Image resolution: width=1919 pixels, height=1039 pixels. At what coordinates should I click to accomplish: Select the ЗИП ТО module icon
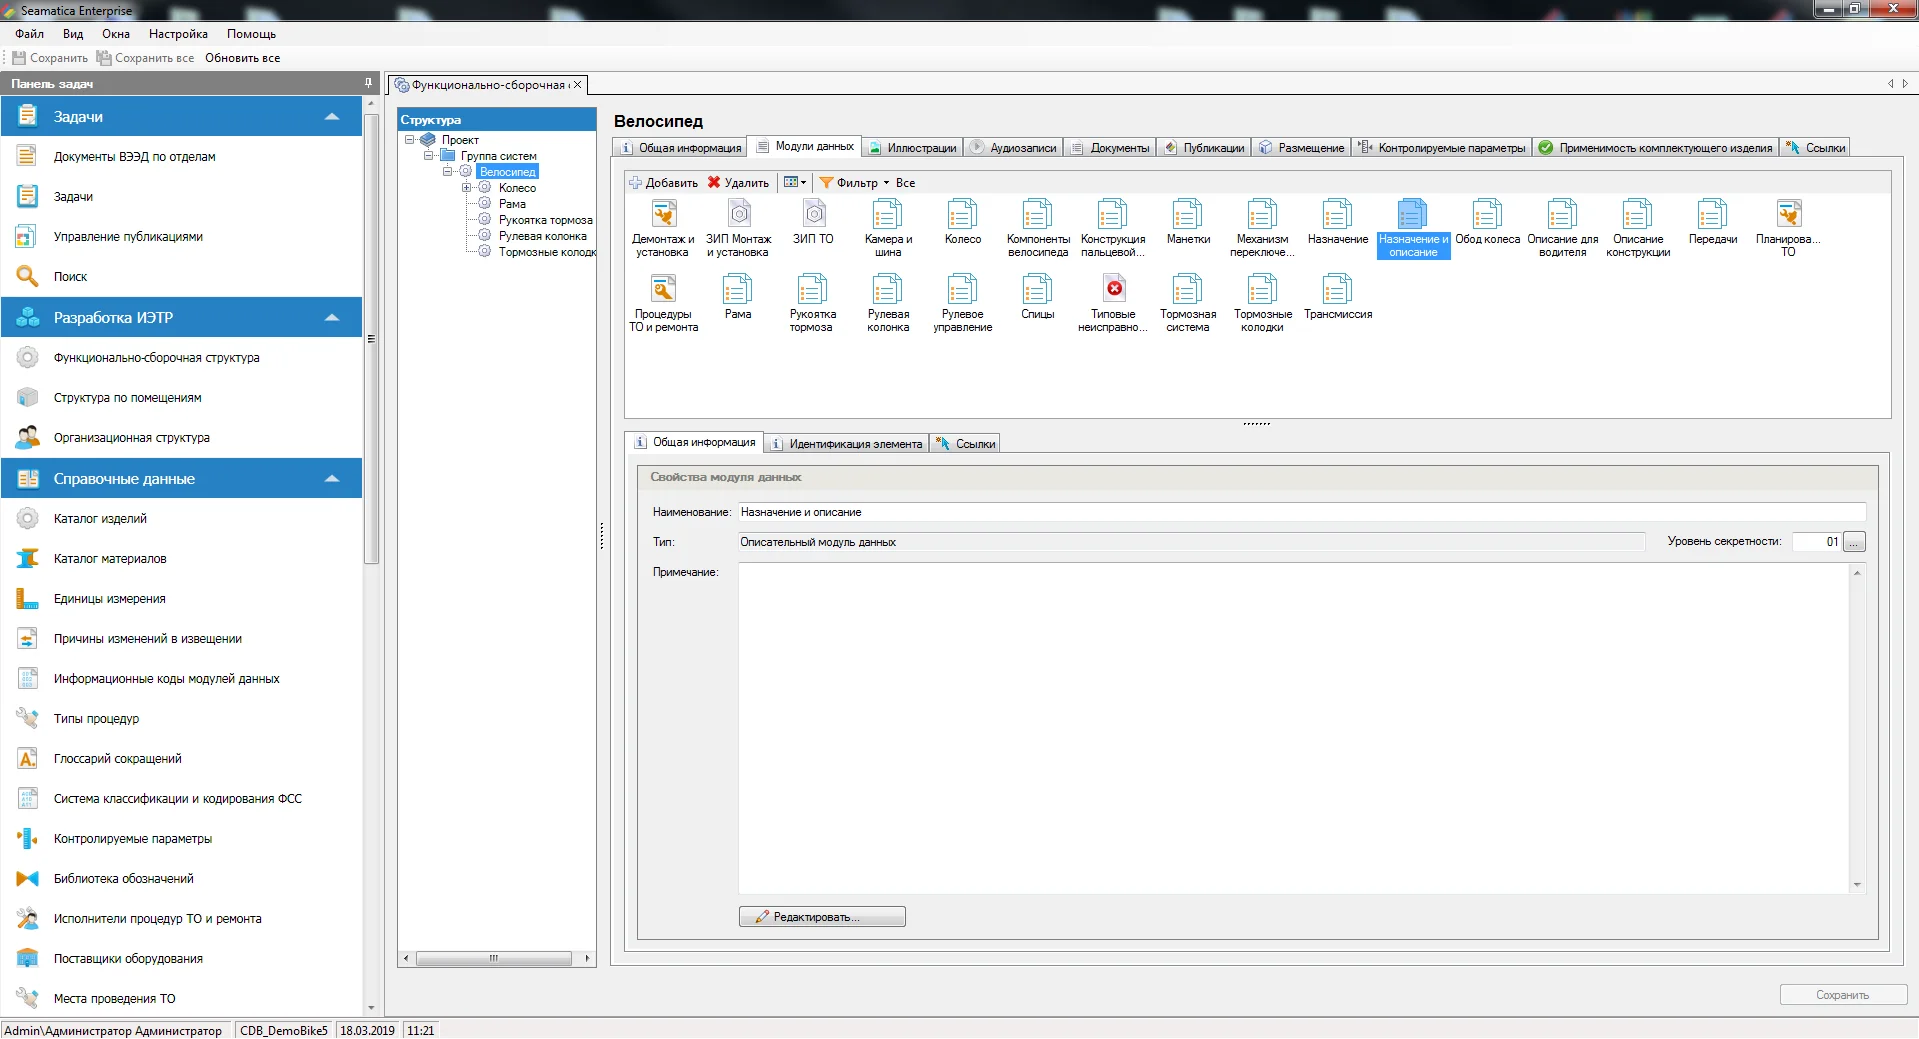tap(813, 222)
